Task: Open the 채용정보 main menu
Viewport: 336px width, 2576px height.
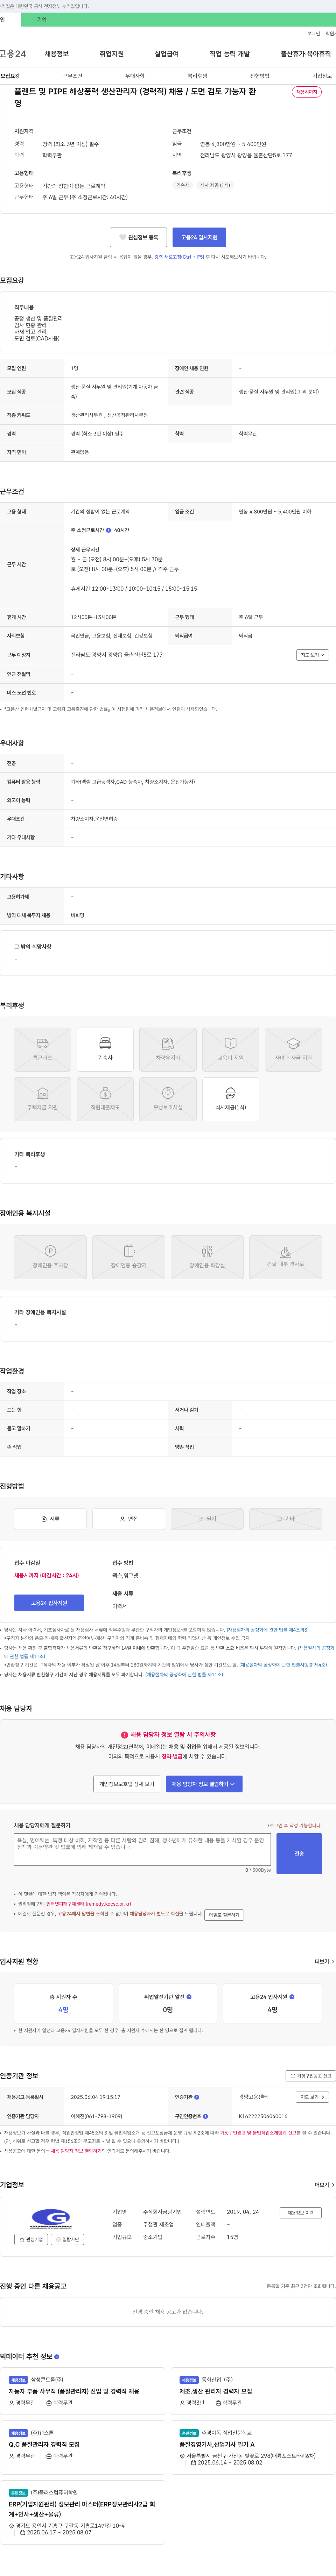Action: coord(57,54)
